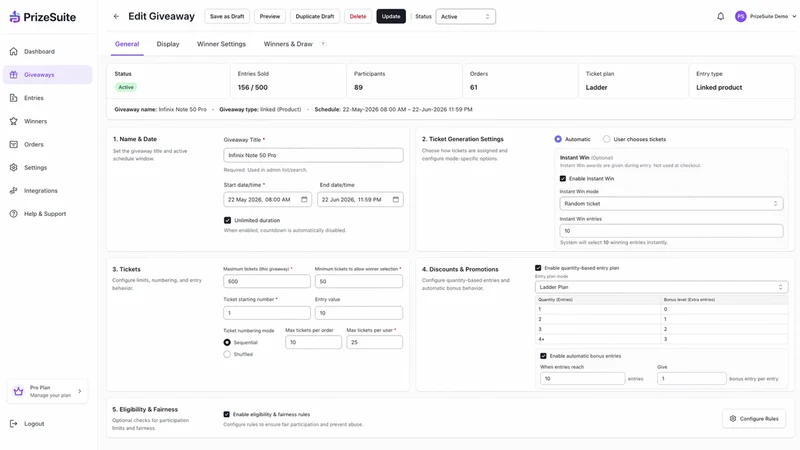Click the red Delete button
800x450 pixels.
[x=358, y=16]
